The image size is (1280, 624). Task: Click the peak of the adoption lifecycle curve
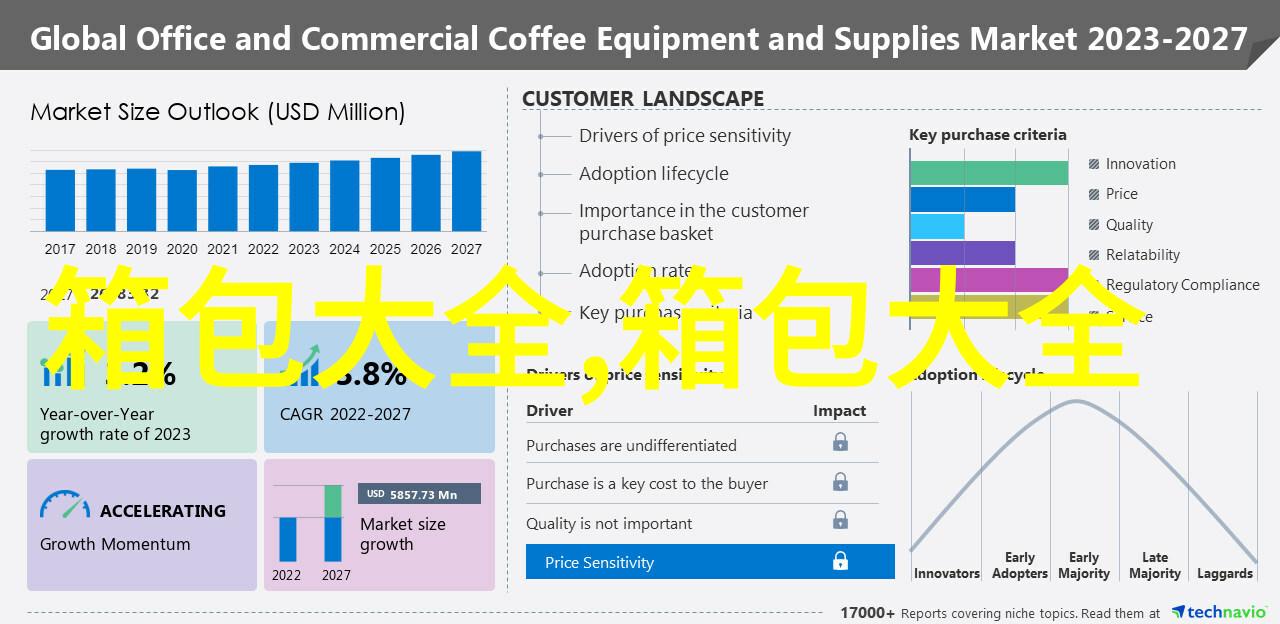[1076, 401]
